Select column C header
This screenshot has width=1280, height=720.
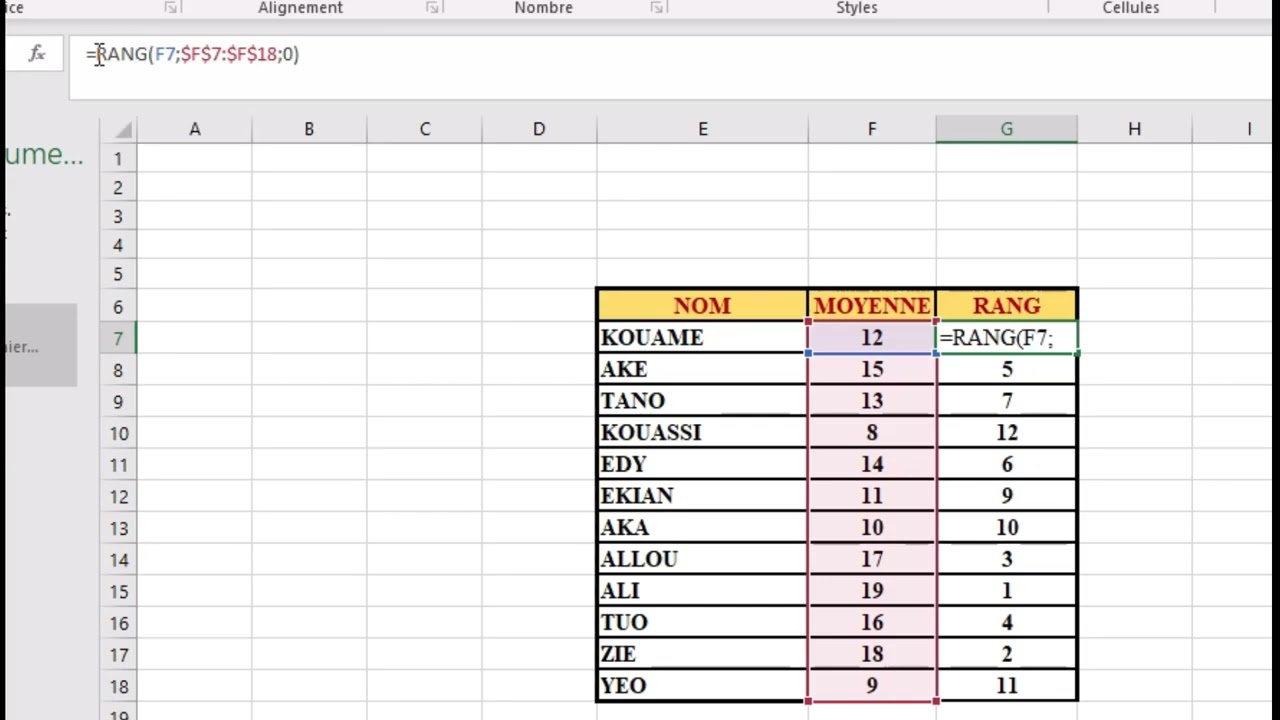click(424, 129)
